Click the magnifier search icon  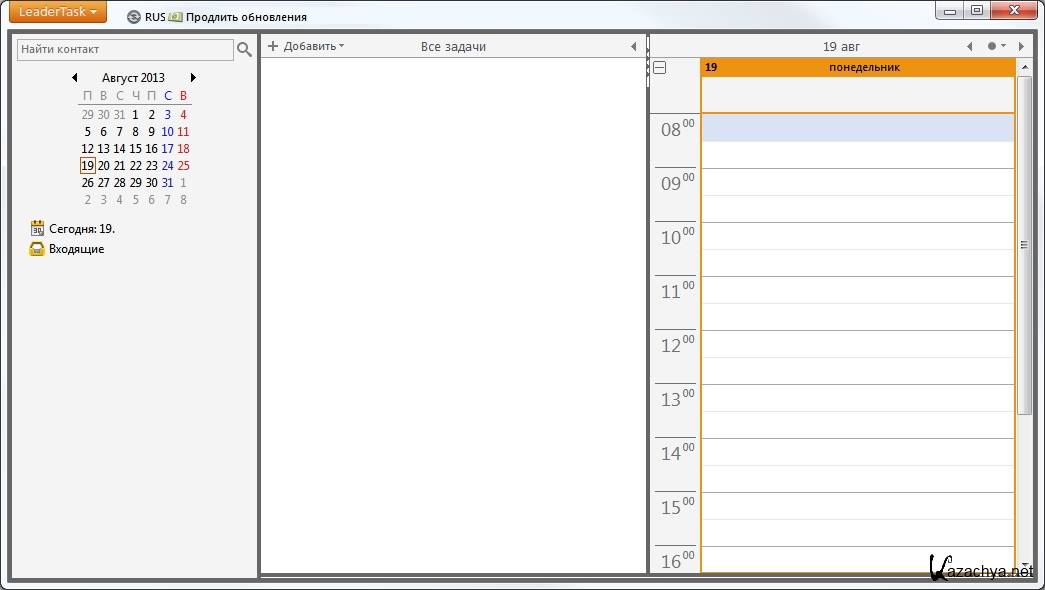coord(244,49)
